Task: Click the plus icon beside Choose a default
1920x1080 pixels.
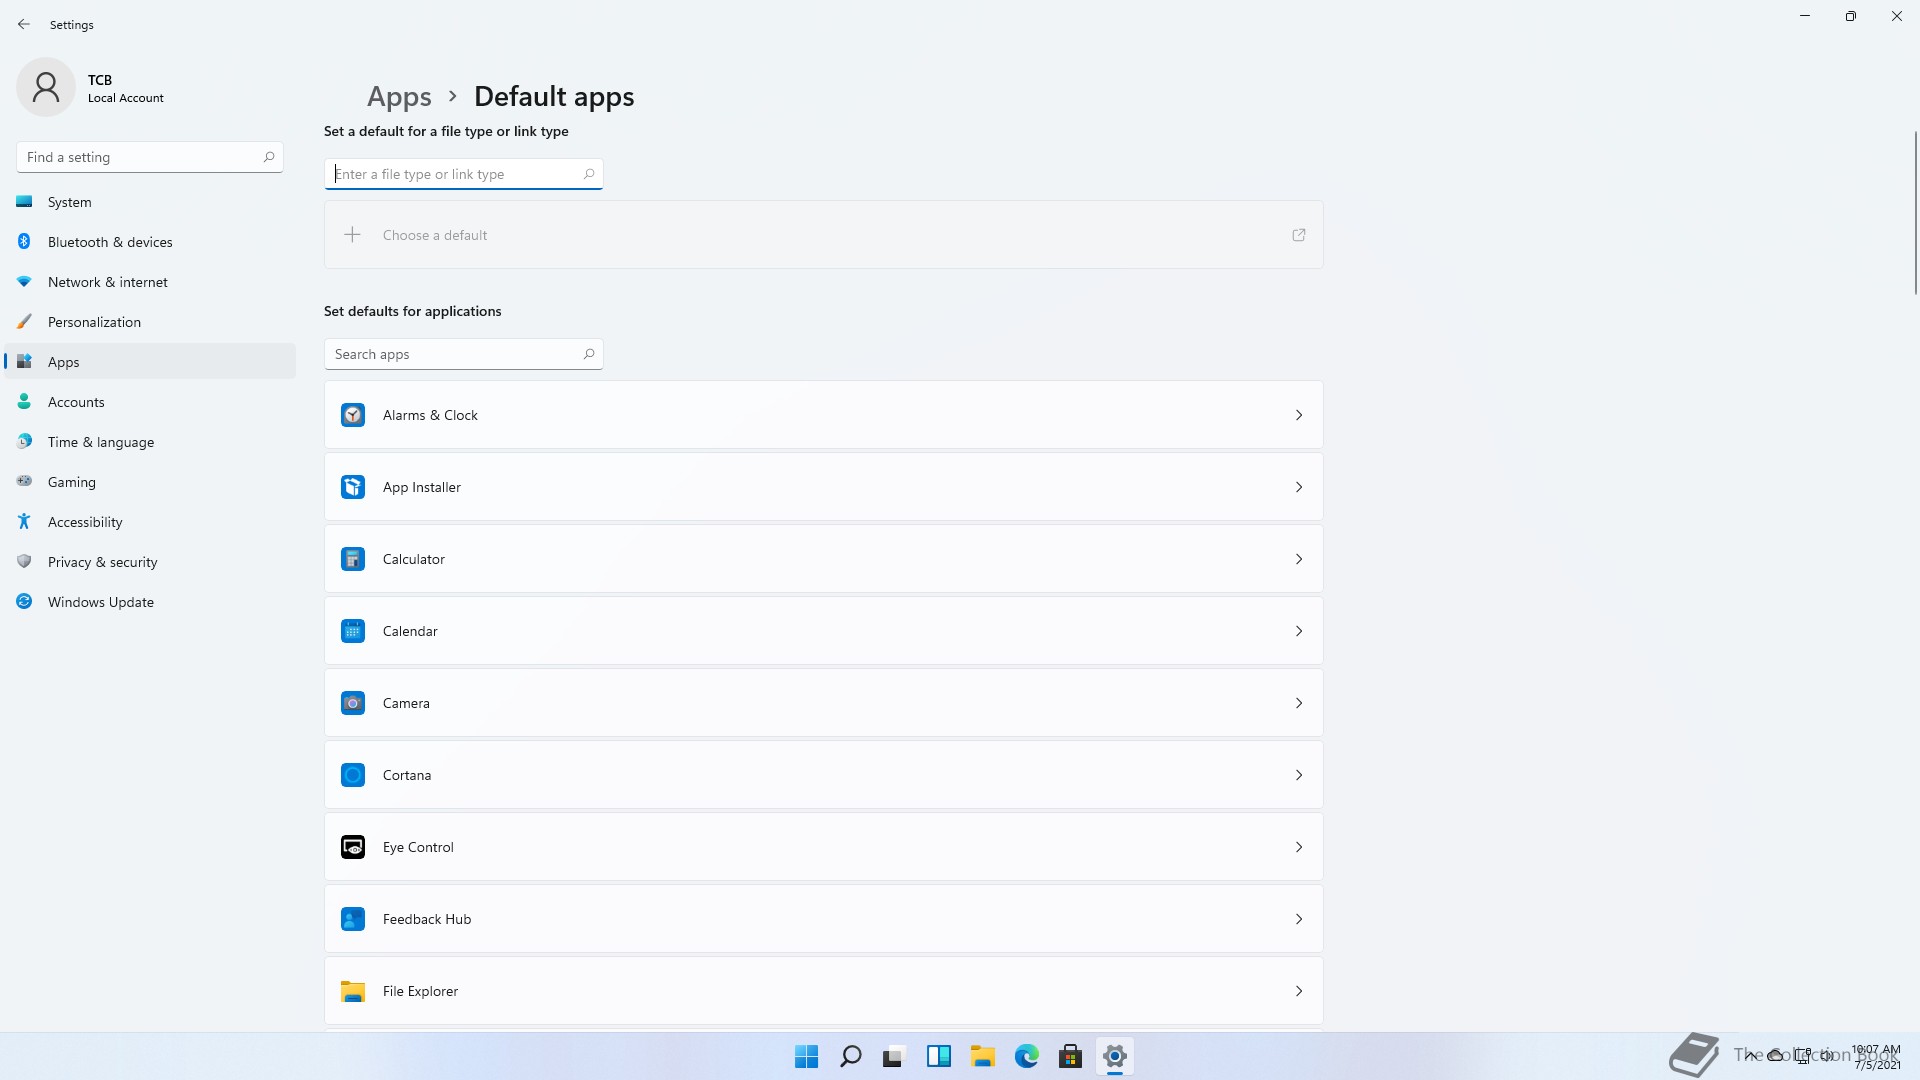Action: pos(352,235)
